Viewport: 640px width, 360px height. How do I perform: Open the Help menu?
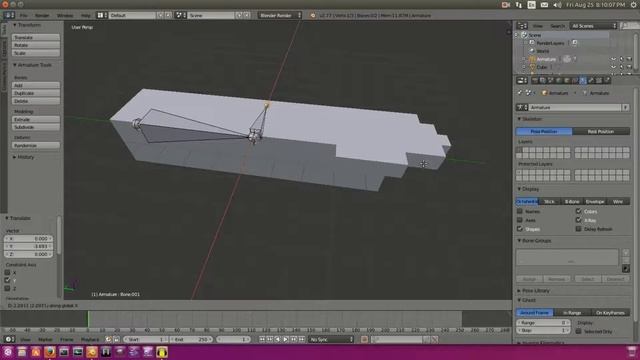86,16
